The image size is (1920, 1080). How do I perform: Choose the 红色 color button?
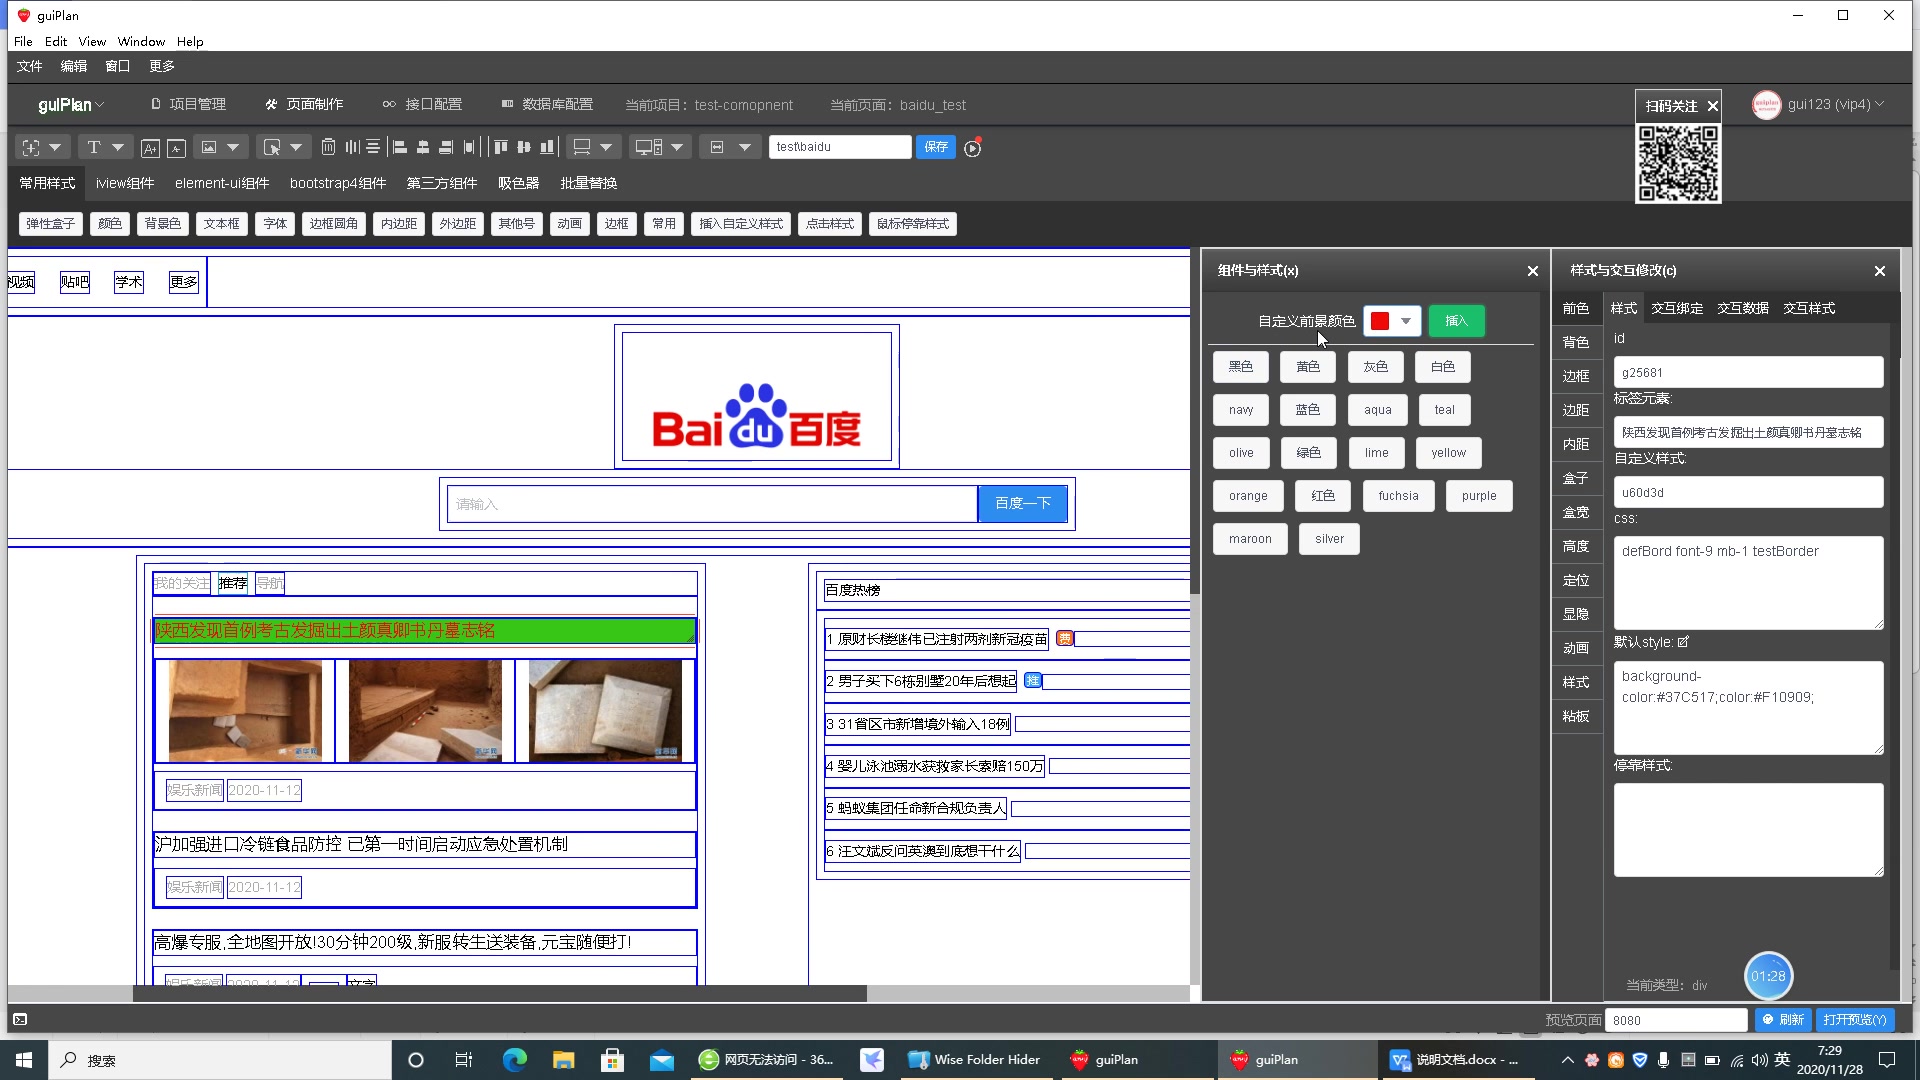point(1323,496)
